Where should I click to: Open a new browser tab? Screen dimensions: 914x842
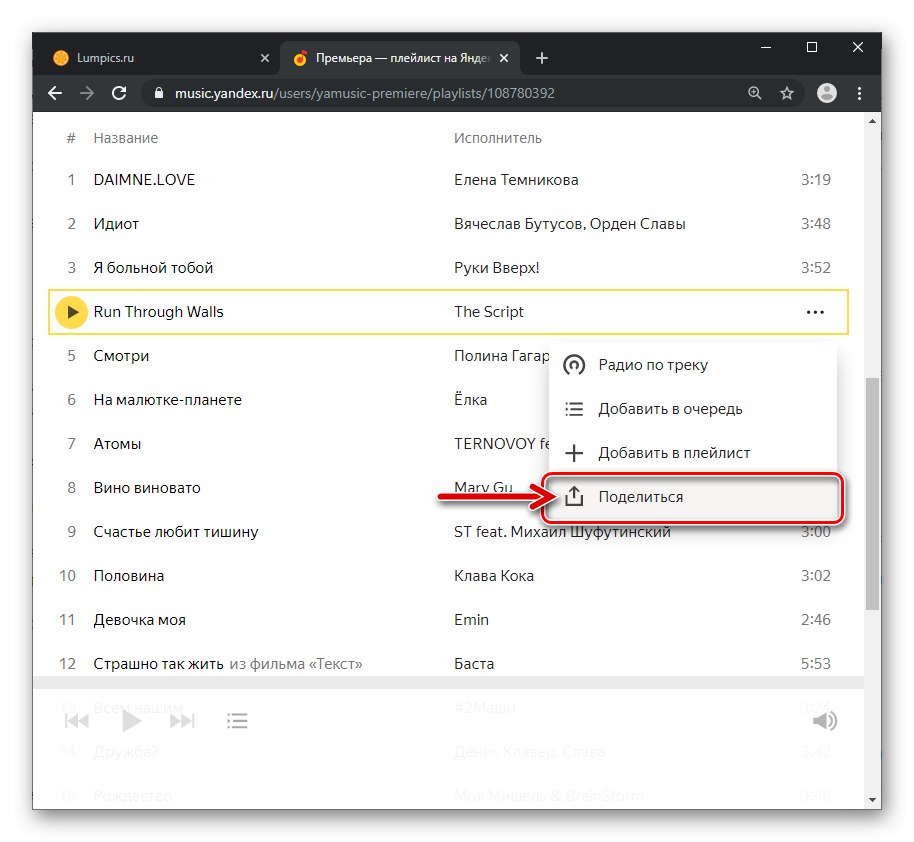542,58
